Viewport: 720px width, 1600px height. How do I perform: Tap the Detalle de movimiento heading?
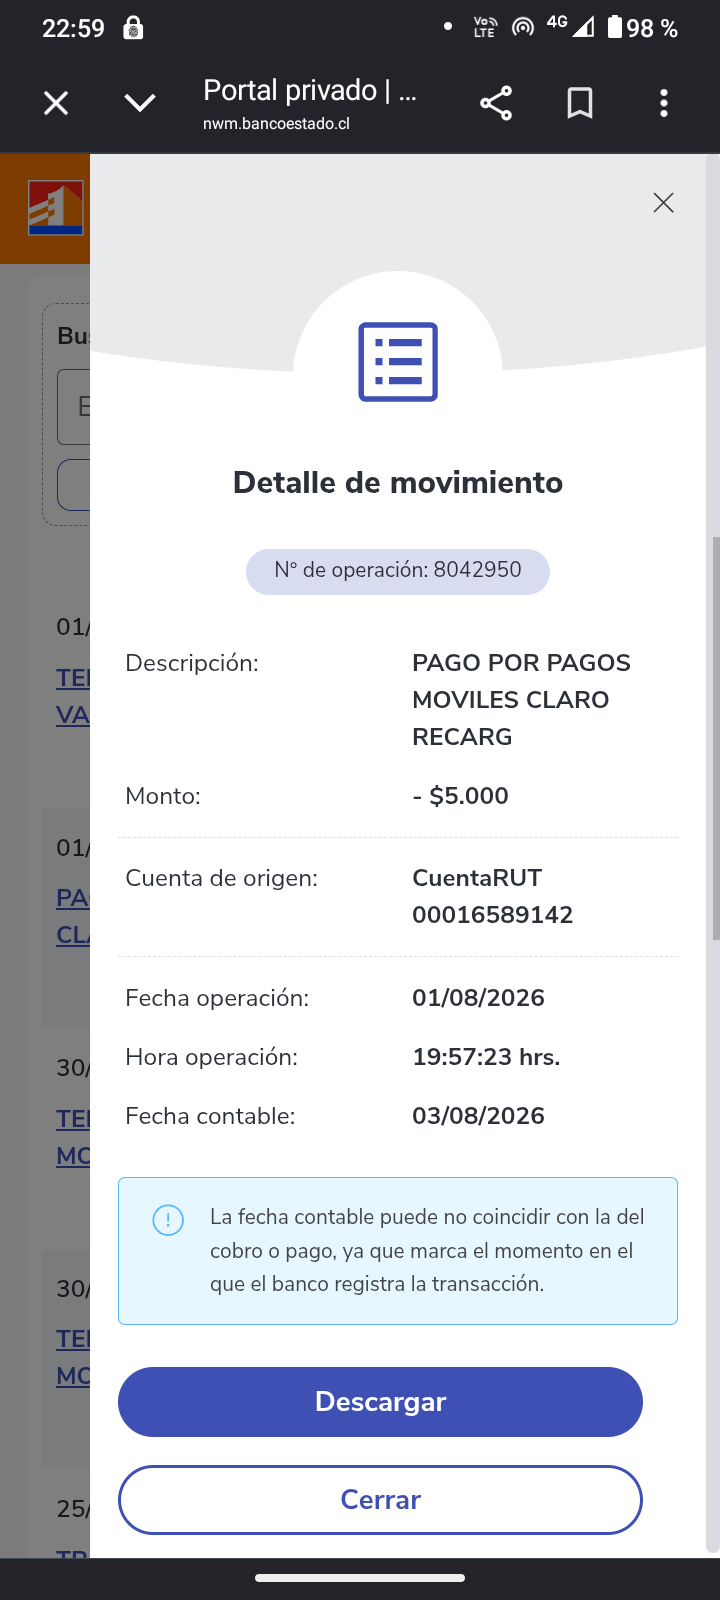coord(398,483)
